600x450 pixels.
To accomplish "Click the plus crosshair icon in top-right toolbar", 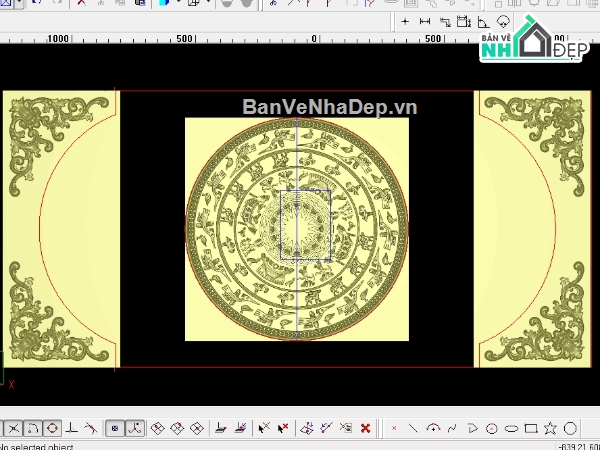I will tap(405, 21).
